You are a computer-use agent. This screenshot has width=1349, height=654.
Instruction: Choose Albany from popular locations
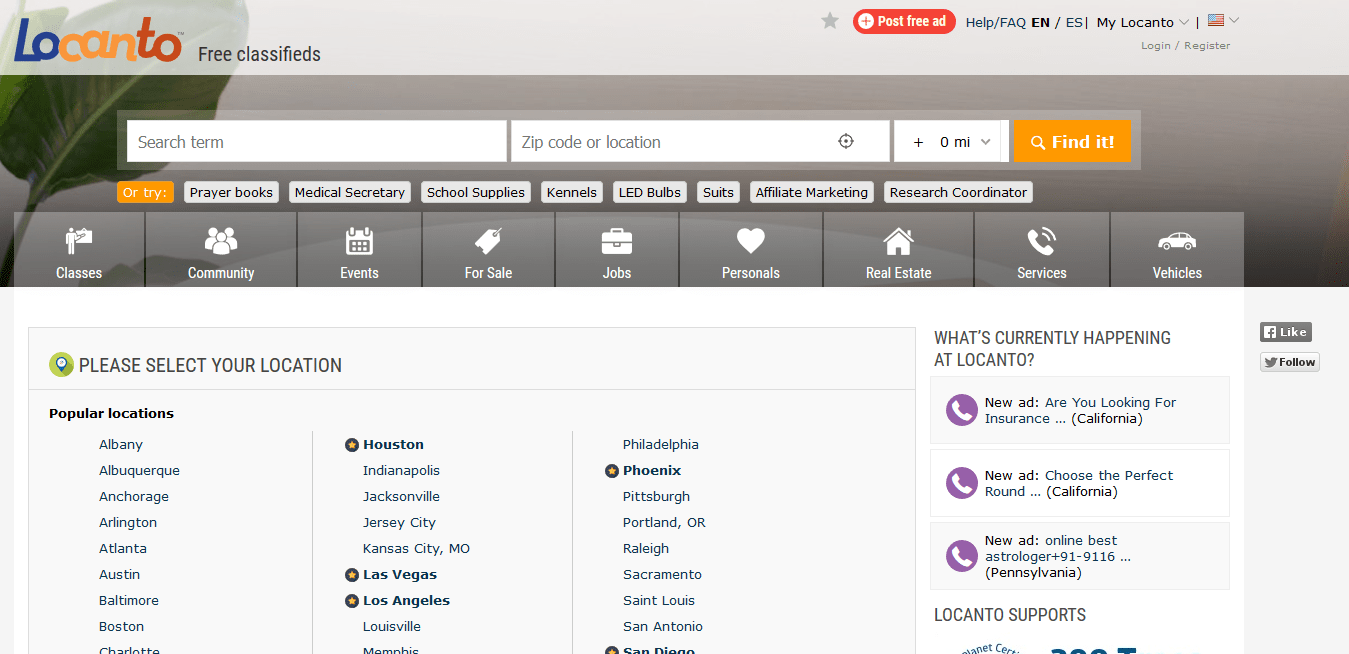pos(121,445)
